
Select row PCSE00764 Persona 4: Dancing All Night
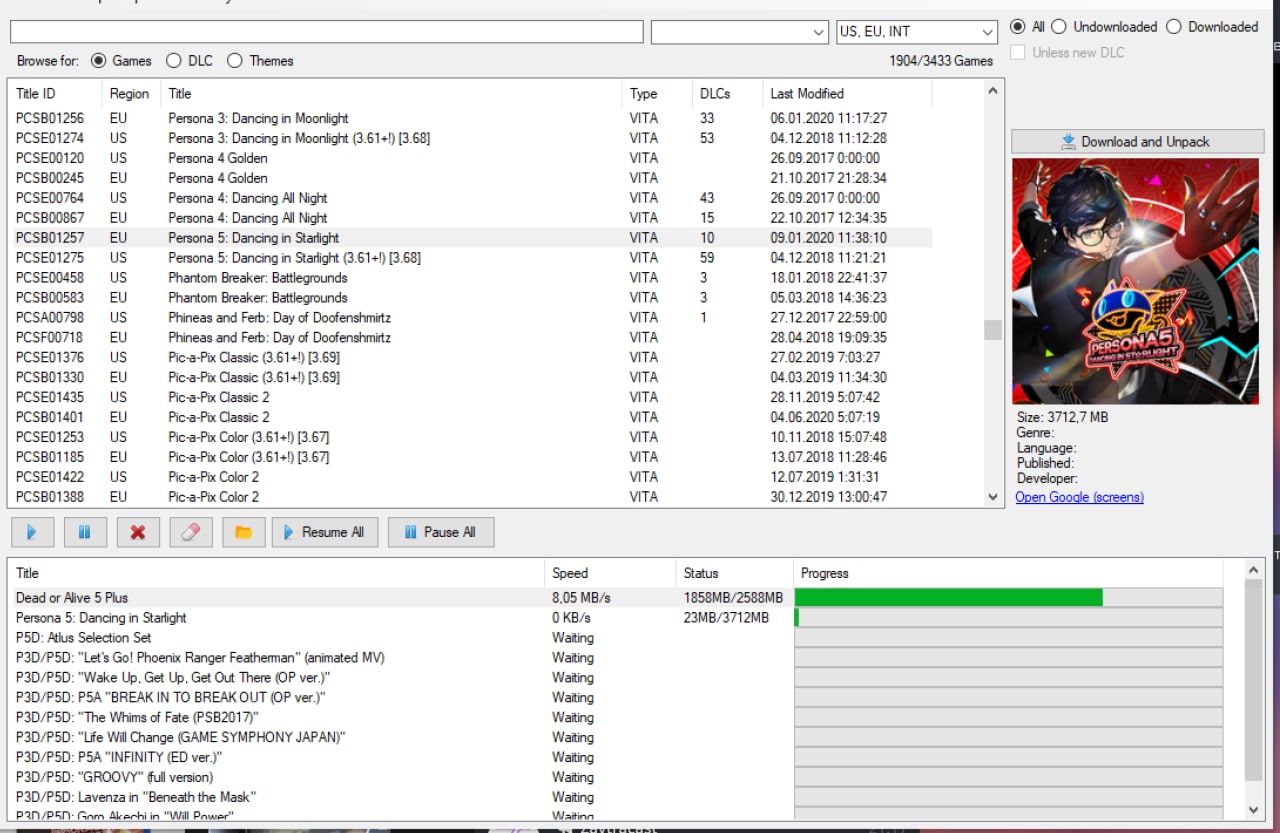coord(470,198)
